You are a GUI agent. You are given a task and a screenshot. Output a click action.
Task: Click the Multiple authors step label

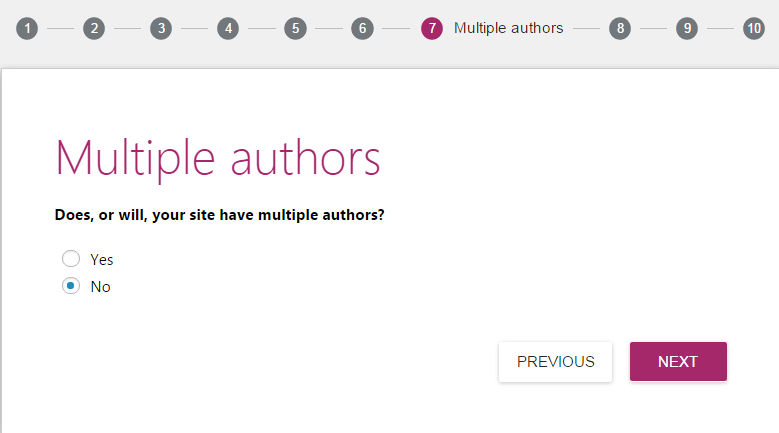pos(508,28)
